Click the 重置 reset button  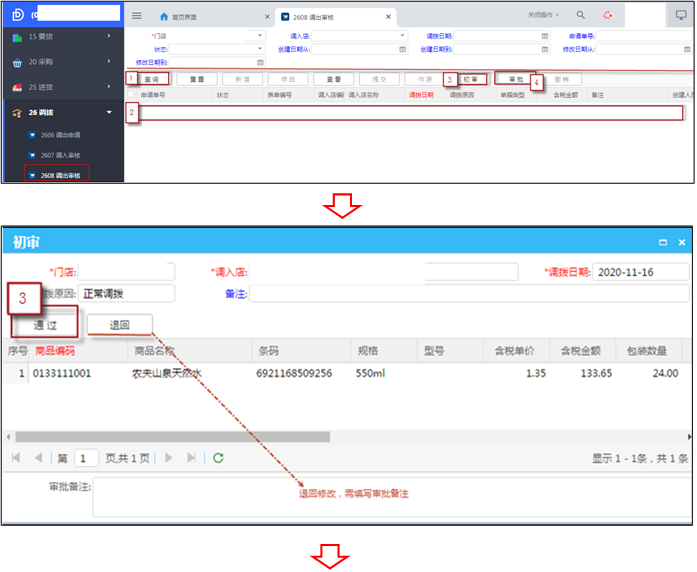[197, 79]
